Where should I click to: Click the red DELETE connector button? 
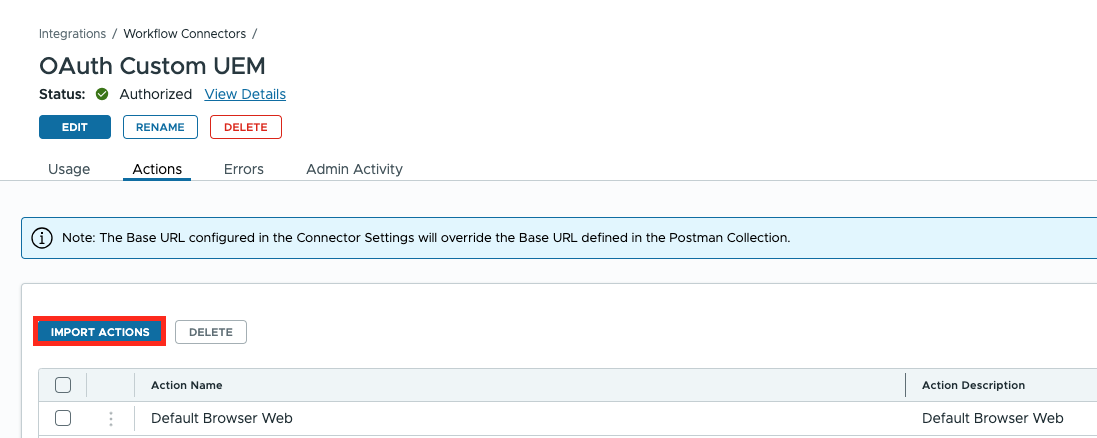[246, 127]
